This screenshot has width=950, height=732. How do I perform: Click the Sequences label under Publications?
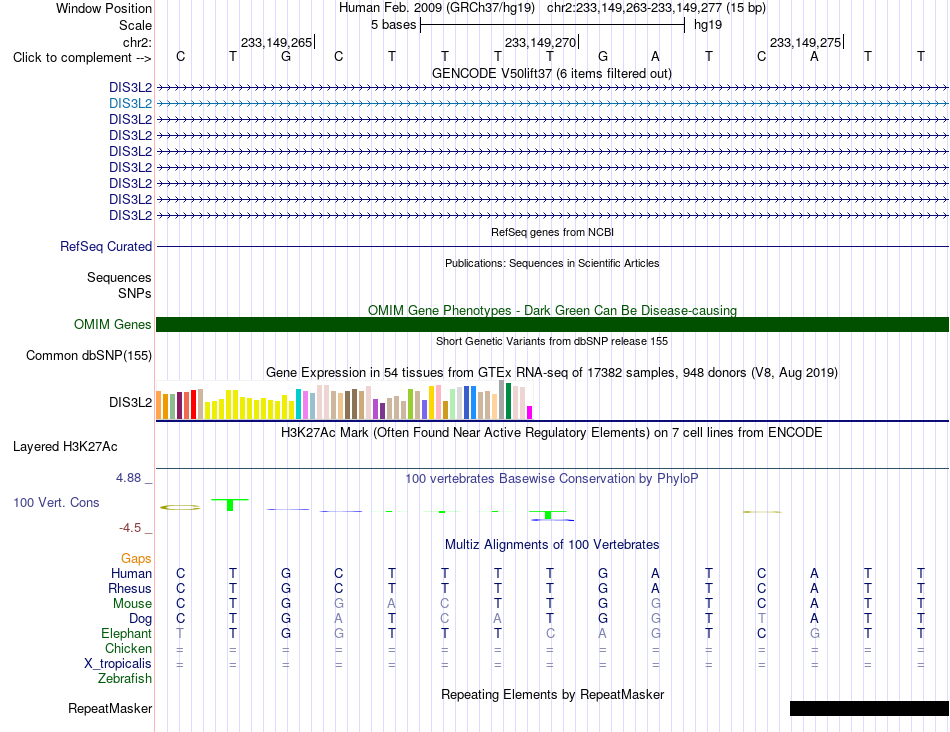click(119, 278)
